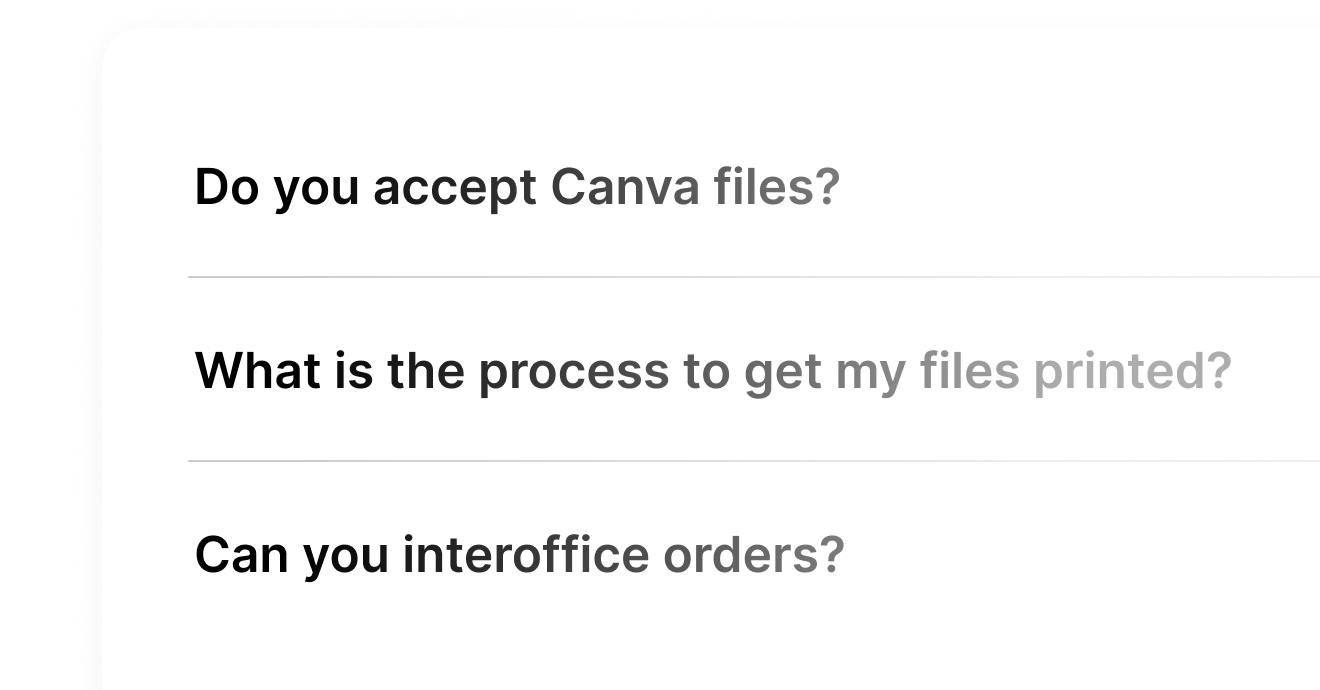The width and height of the screenshot is (1320, 690).
Task: Show the answer about interoffice orders
Action: [x=519, y=555]
